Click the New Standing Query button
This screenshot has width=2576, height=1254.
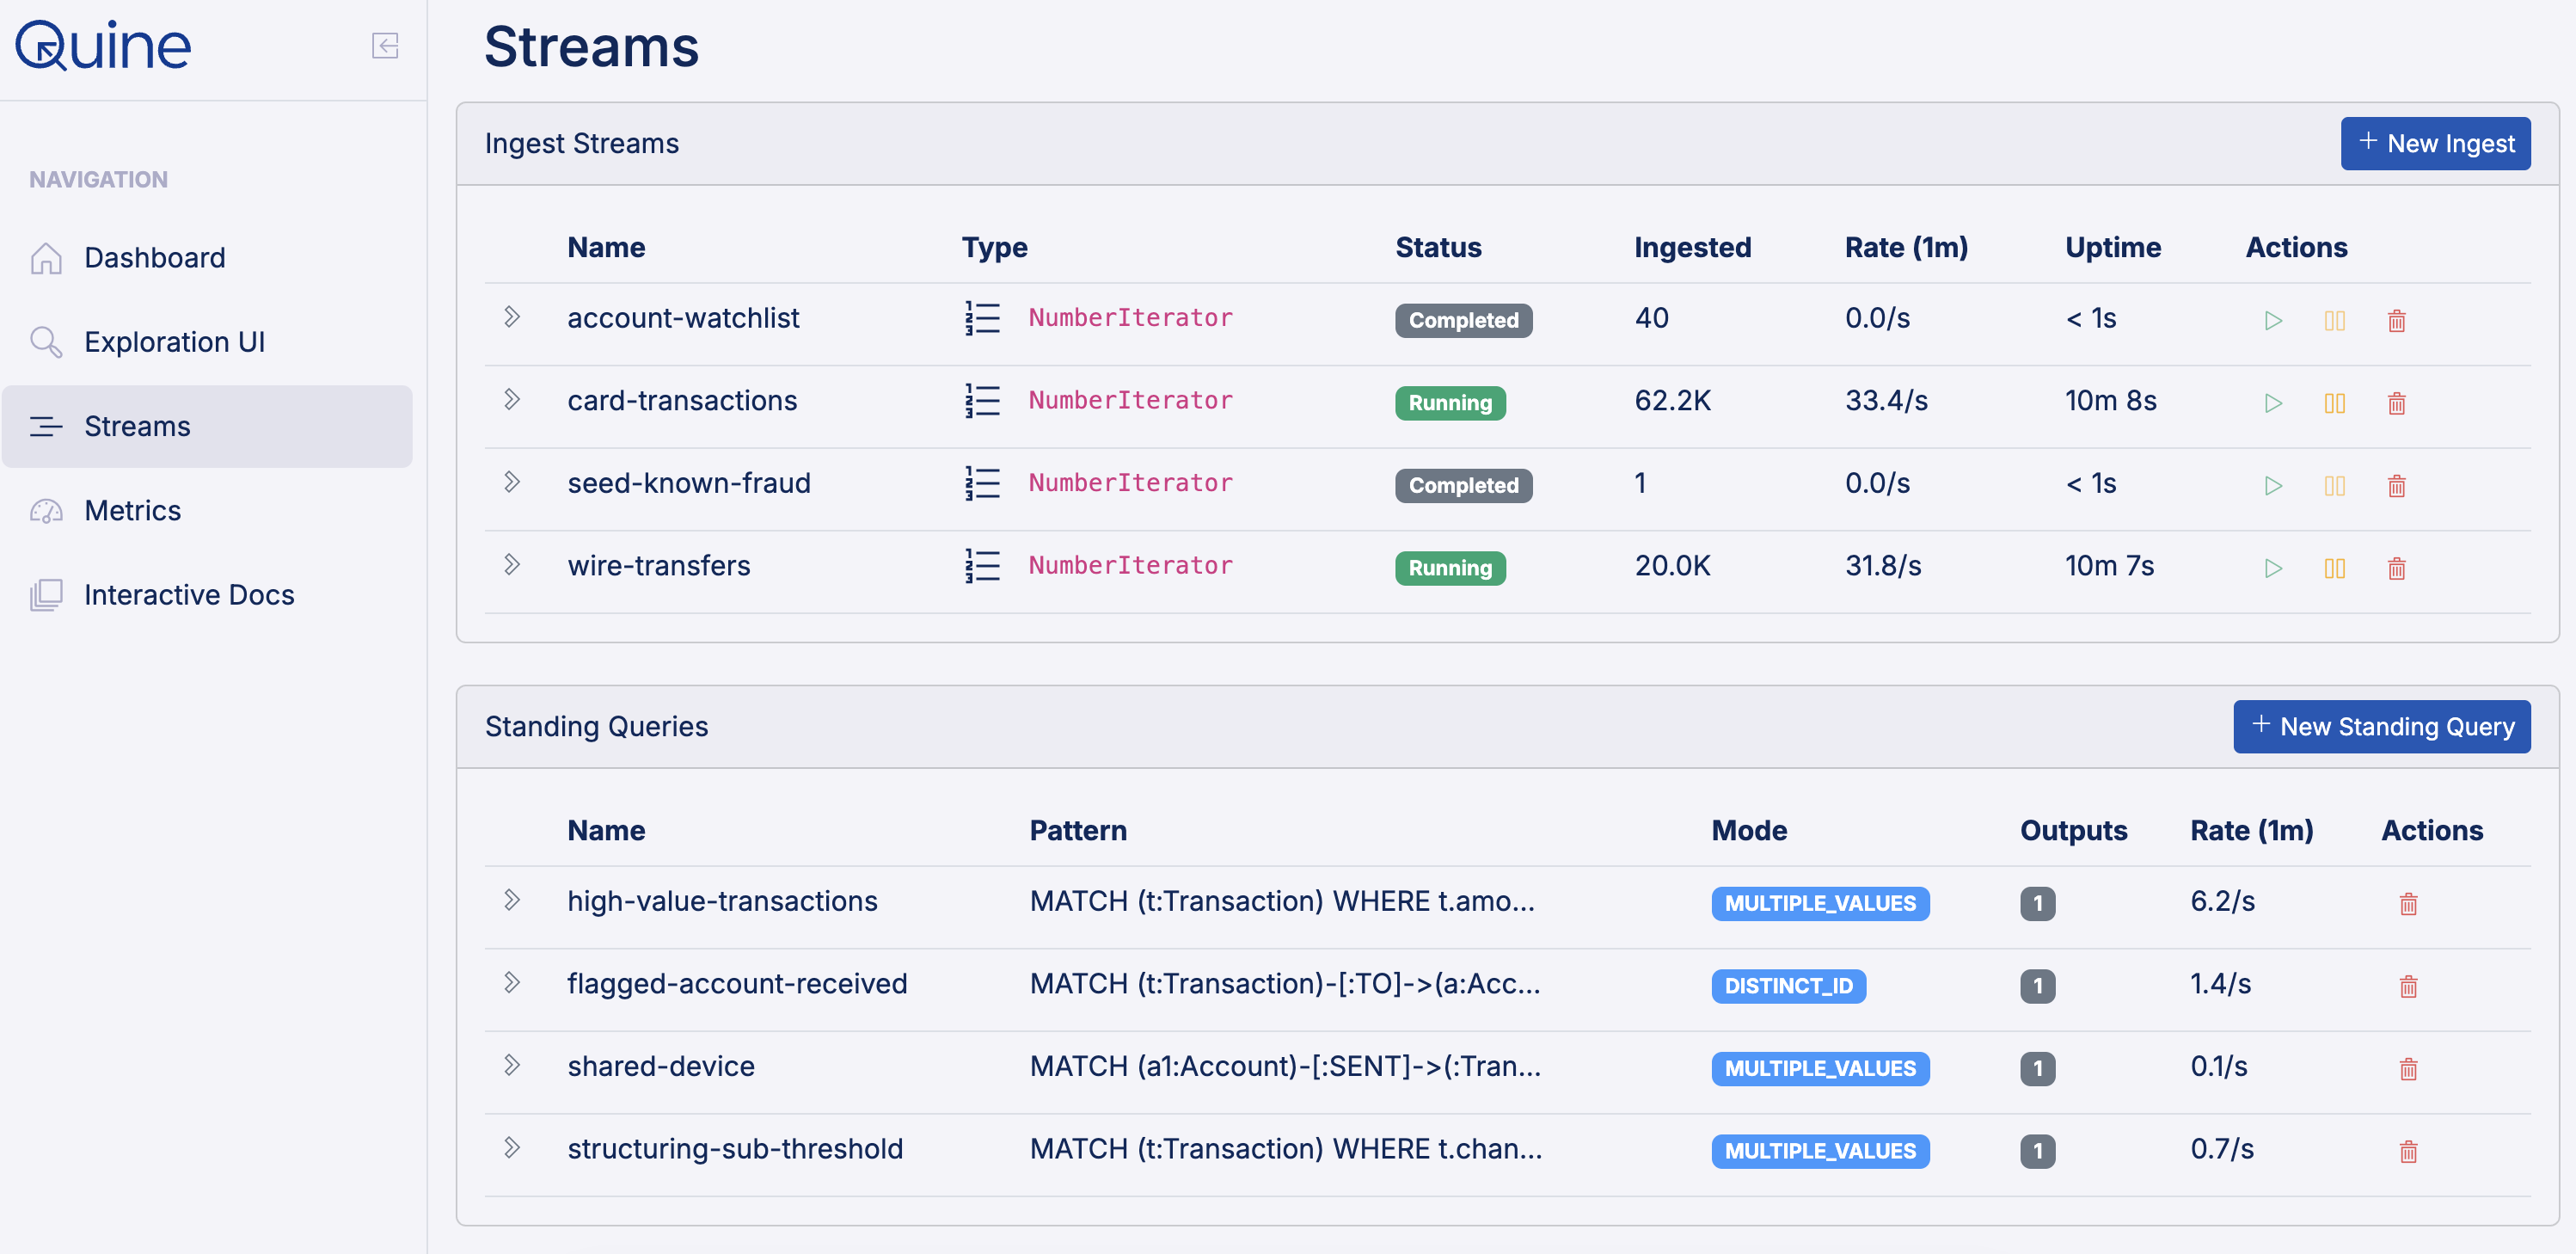click(2381, 727)
